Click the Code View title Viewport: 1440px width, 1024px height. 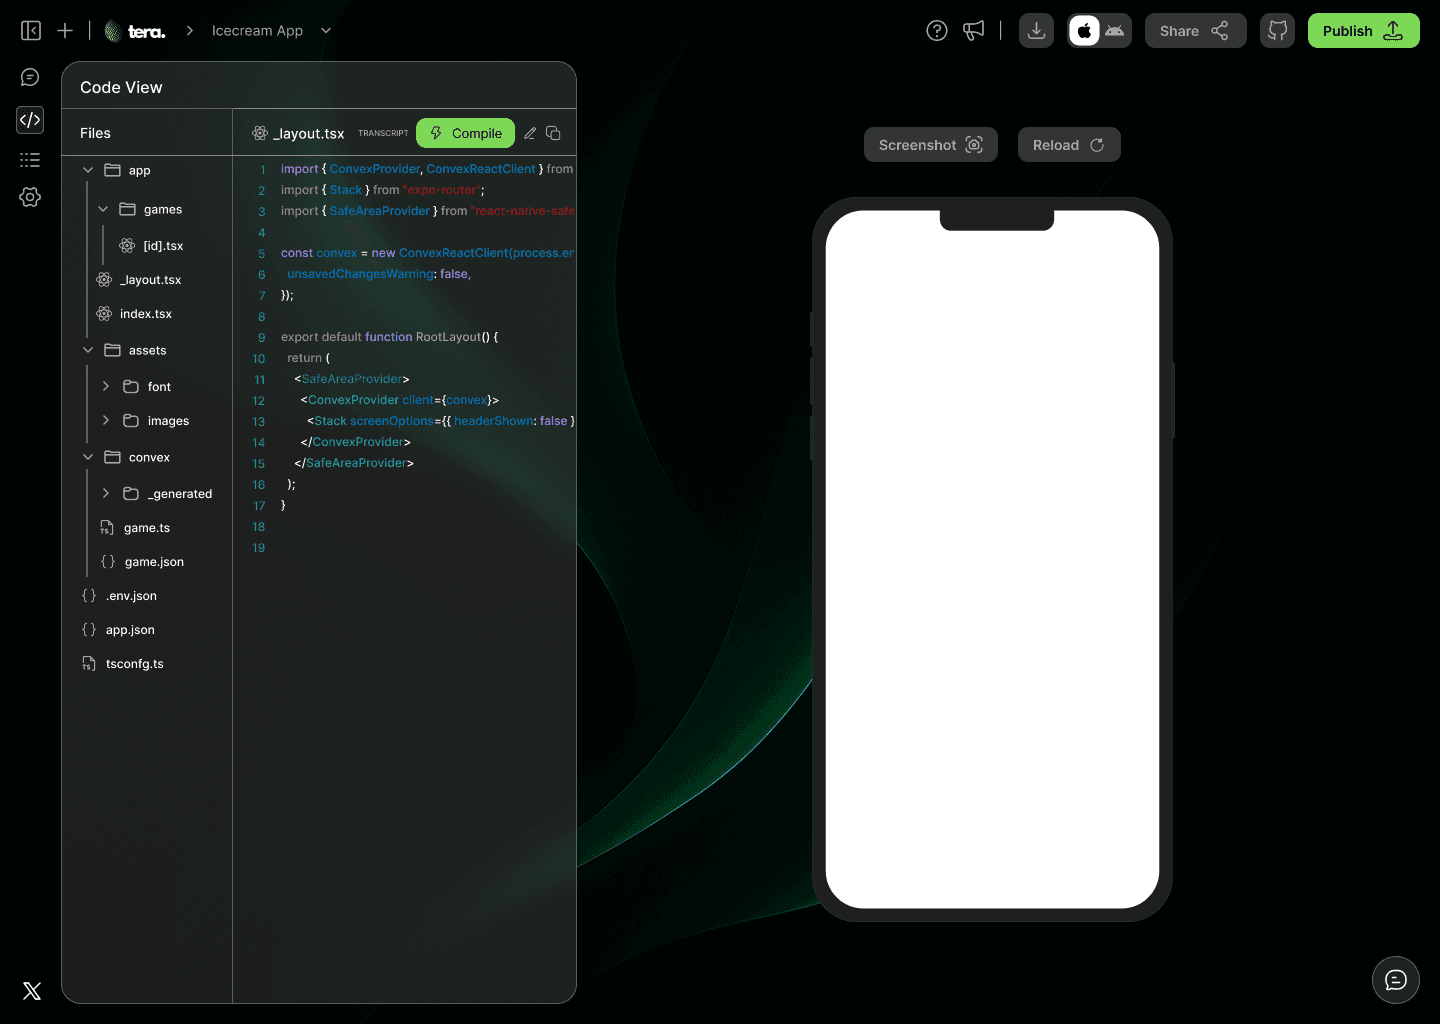(x=121, y=88)
